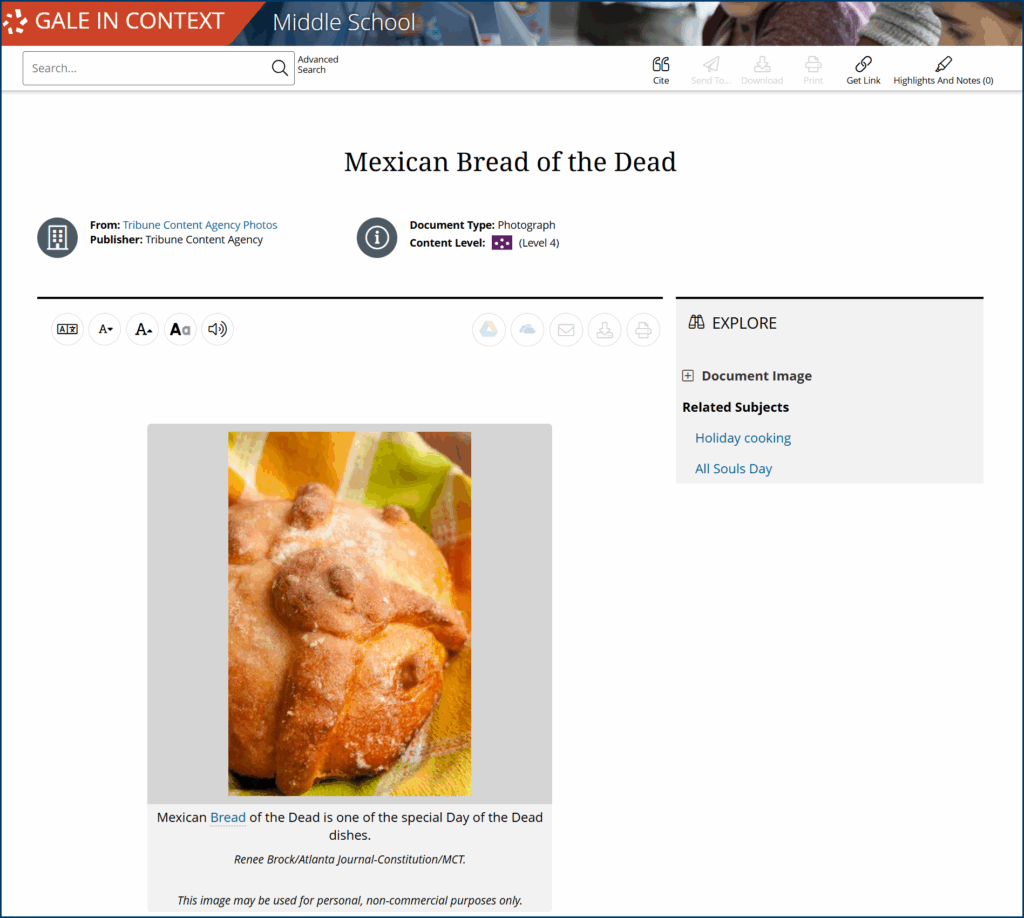Click the Listen speaker icon

pos(217,329)
